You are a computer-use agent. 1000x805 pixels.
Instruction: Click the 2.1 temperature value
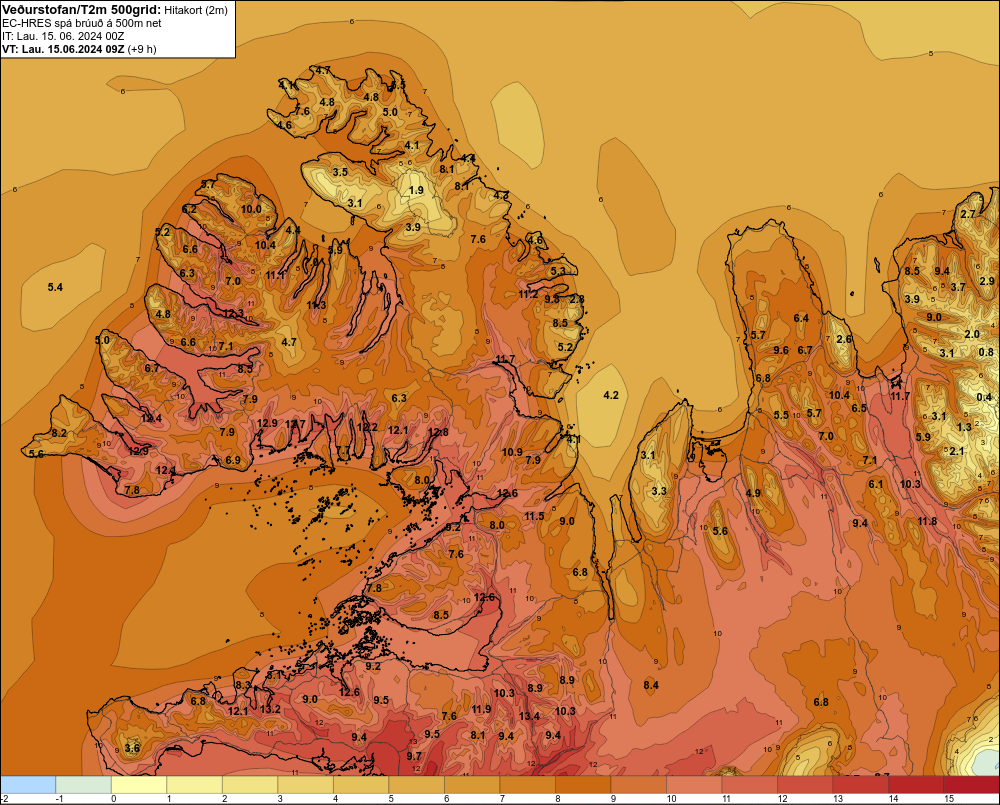tap(957, 452)
